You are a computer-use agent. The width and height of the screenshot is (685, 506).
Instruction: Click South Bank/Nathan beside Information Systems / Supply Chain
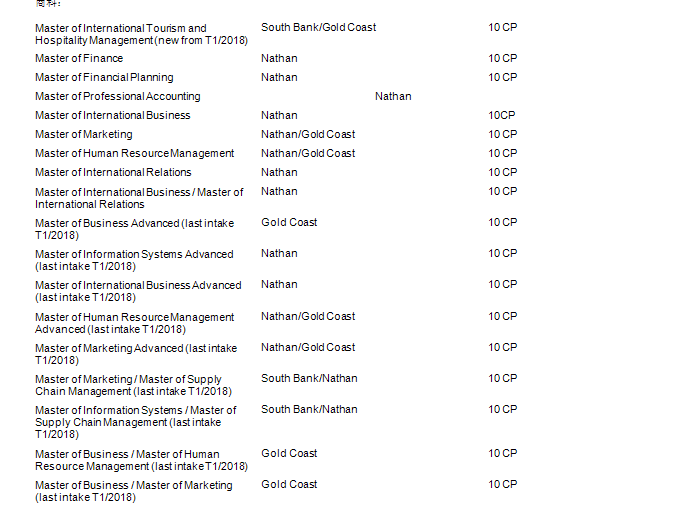pyautogui.click(x=309, y=409)
